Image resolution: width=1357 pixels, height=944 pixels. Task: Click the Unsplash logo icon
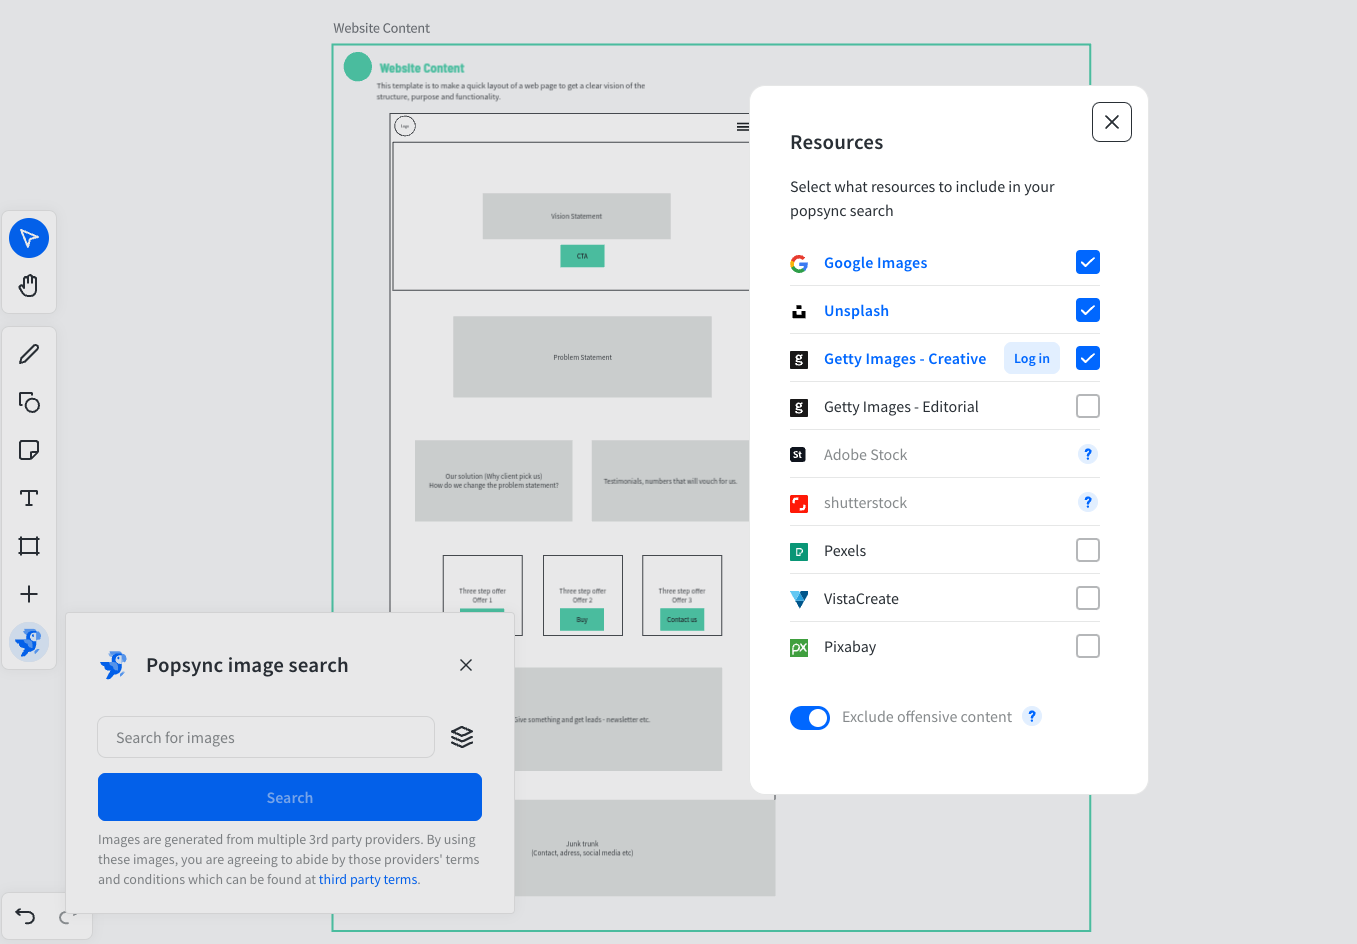click(x=799, y=311)
